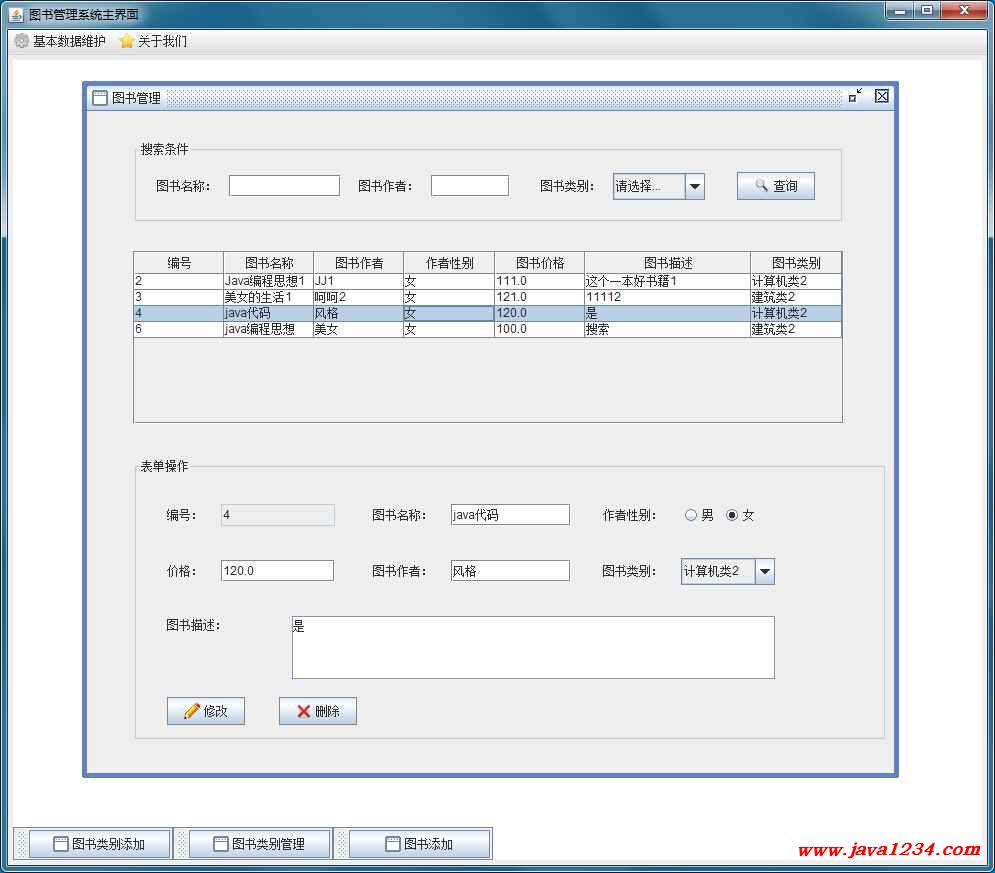Click the description cell 这个一本好书籍1
The width and height of the screenshot is (995, 873).
(x=668, y=281)
